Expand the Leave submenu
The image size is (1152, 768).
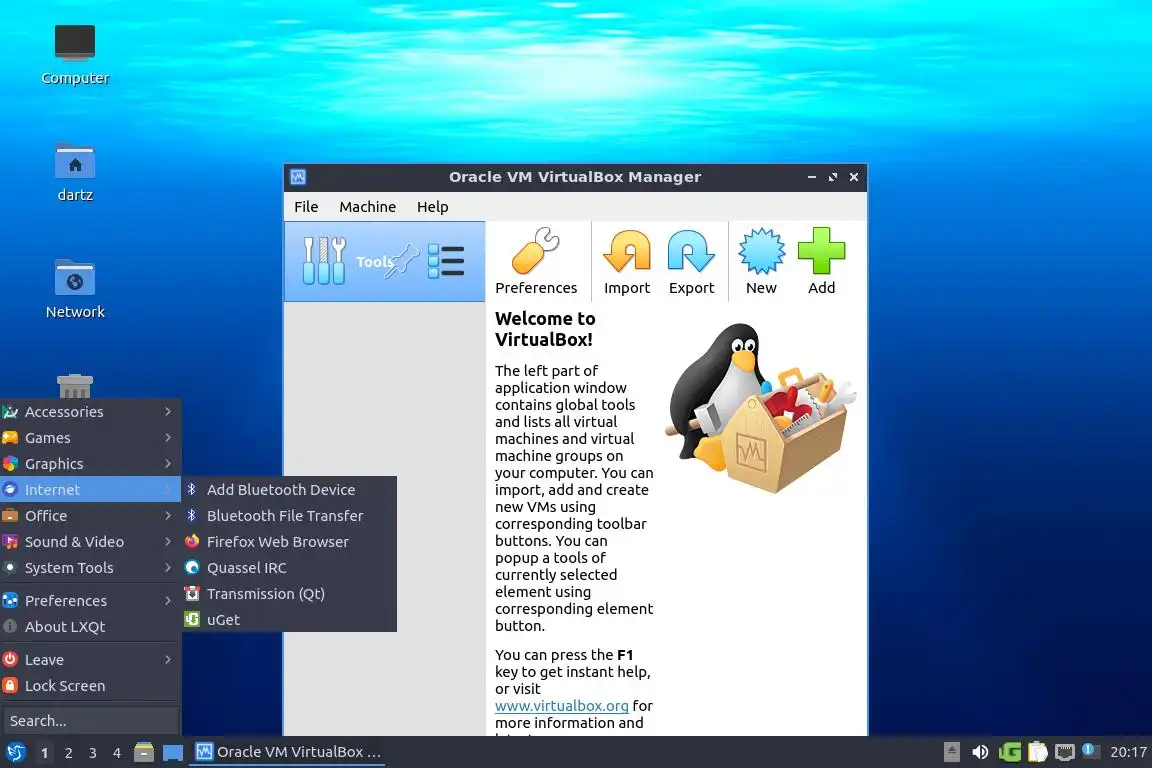click(x=90, y=659)
